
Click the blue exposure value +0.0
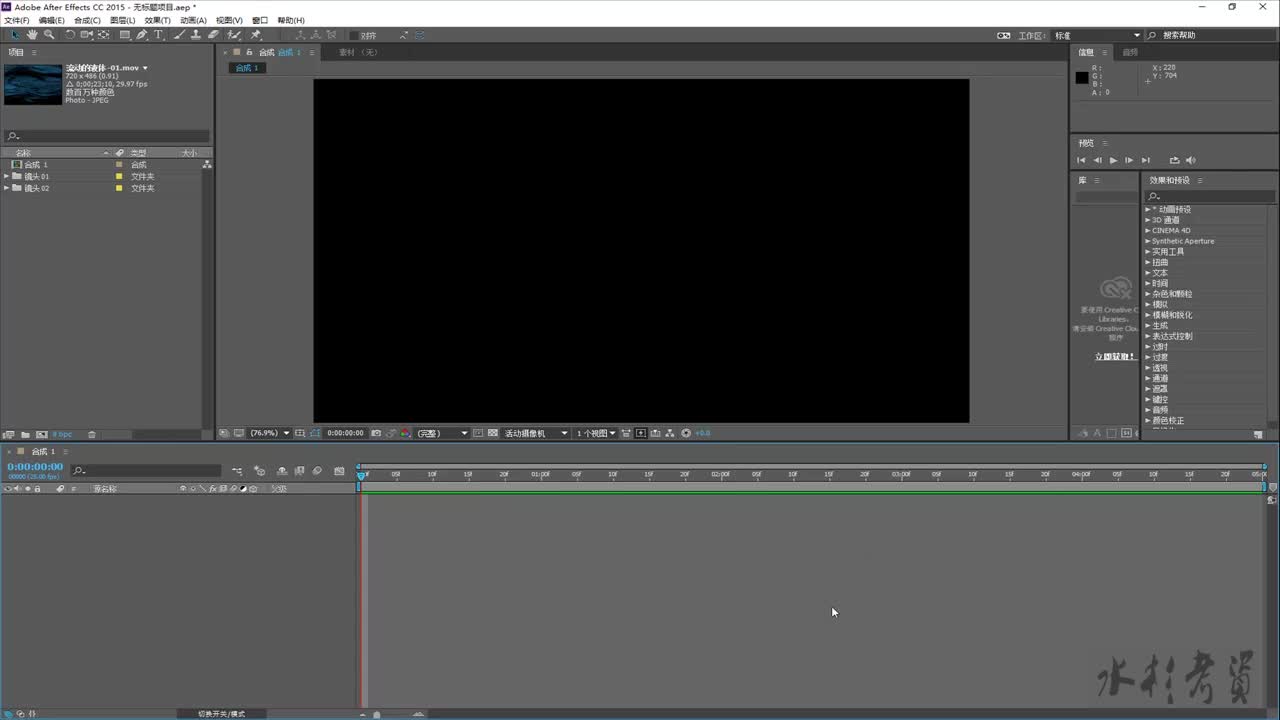point(703,433)
